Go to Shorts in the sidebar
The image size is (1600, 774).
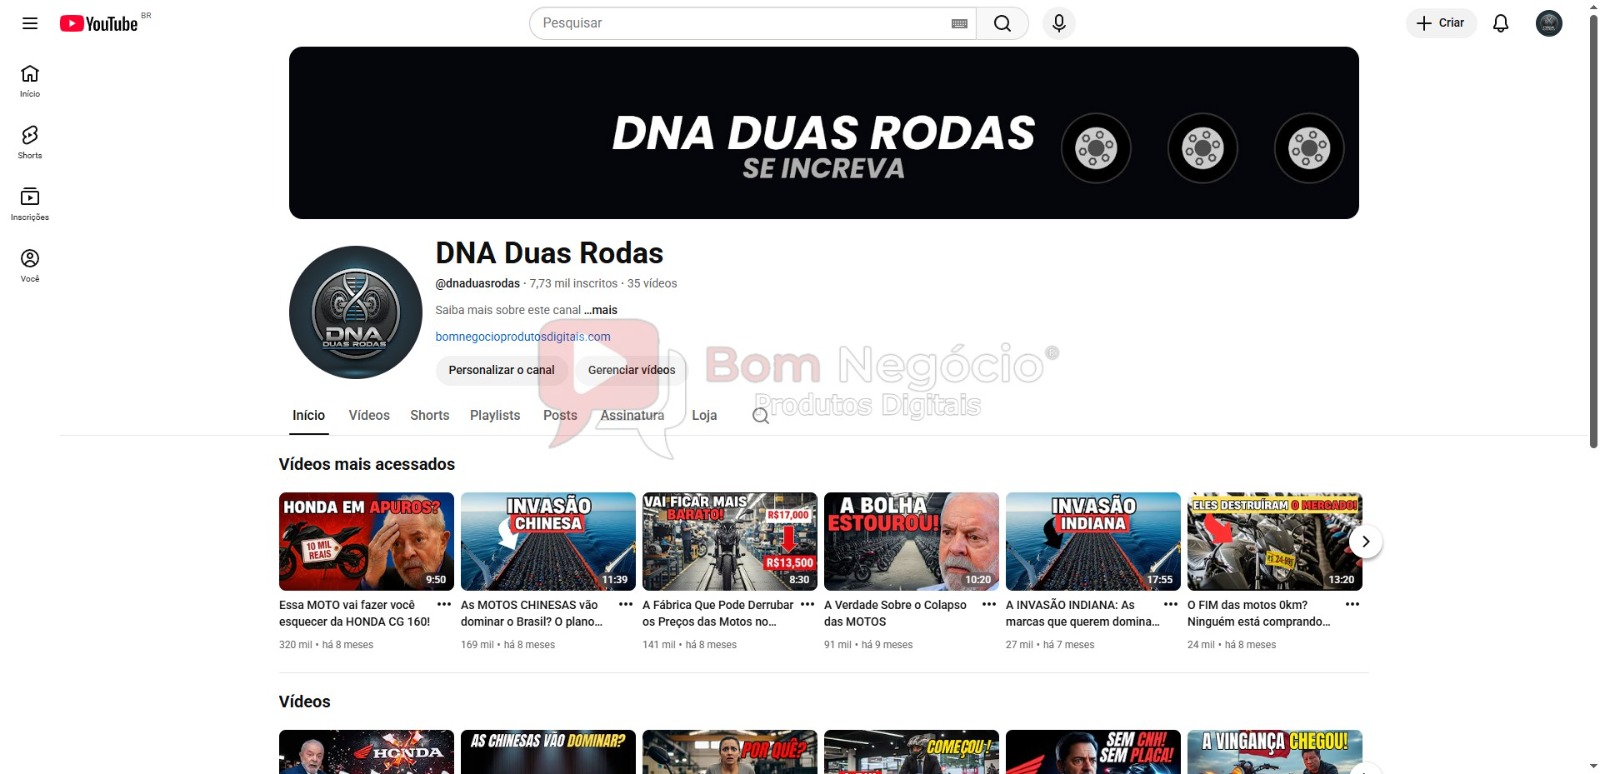30,142
